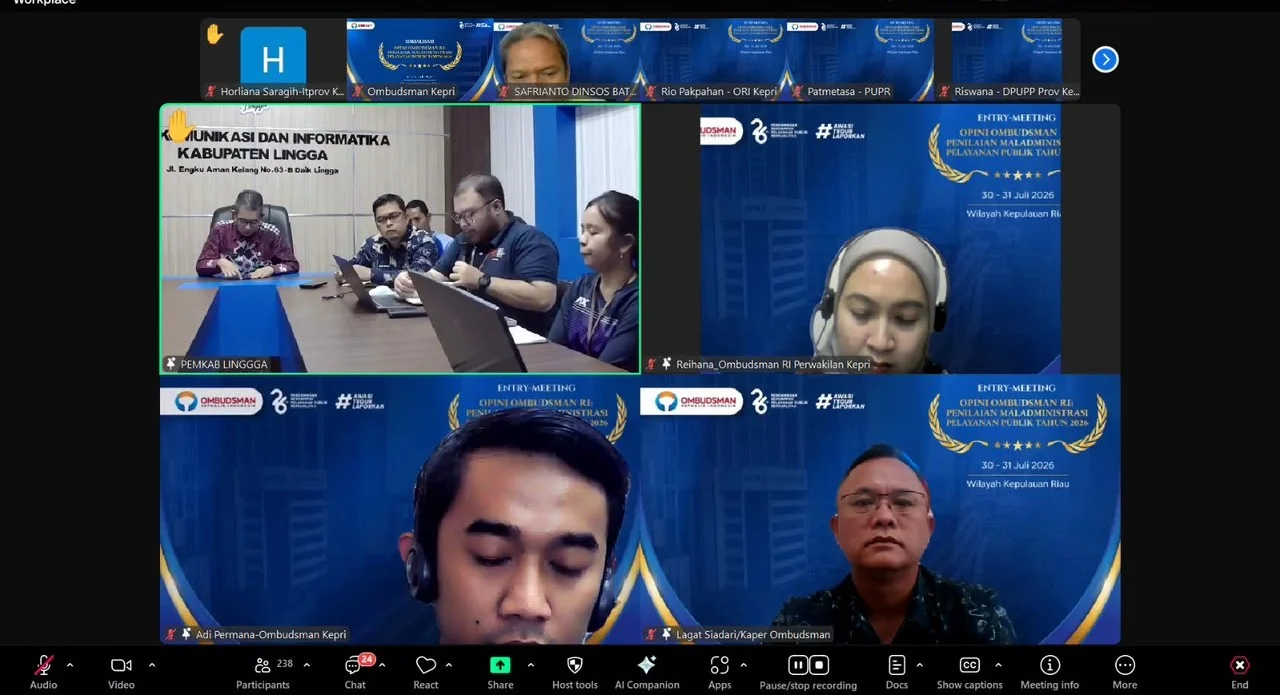Show next participants with the right arrow

(x=1105, y=59)
